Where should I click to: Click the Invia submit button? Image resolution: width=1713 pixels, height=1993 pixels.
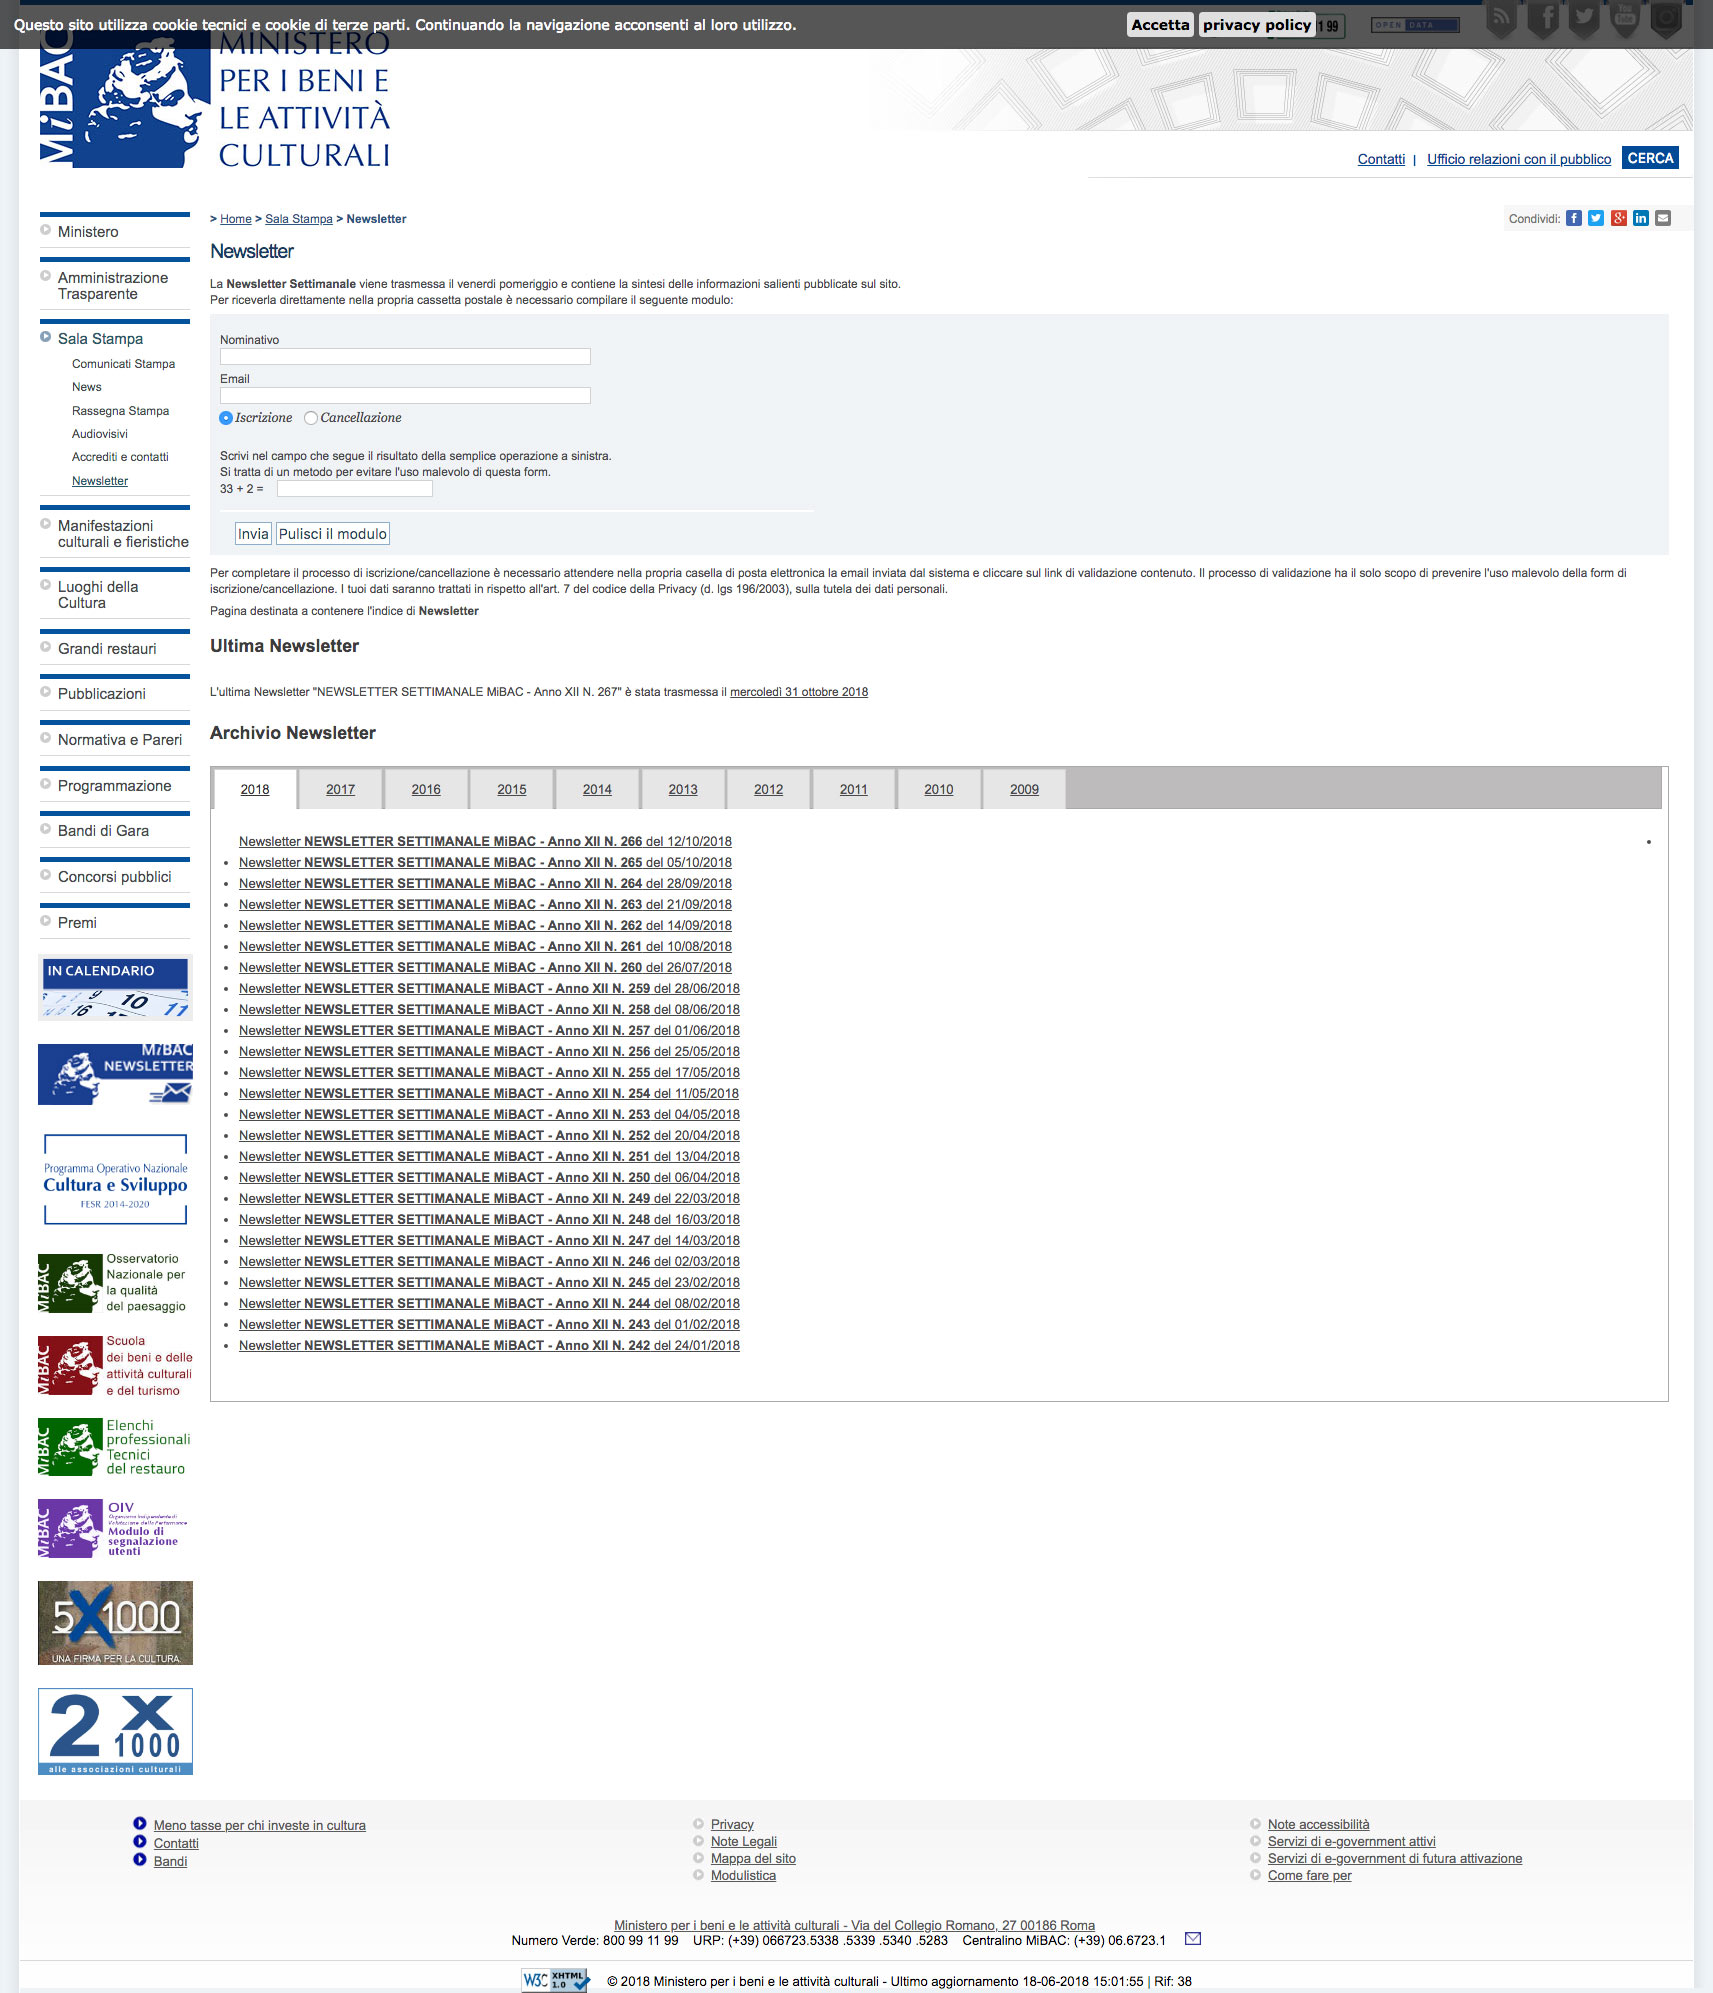coord(253,534)
